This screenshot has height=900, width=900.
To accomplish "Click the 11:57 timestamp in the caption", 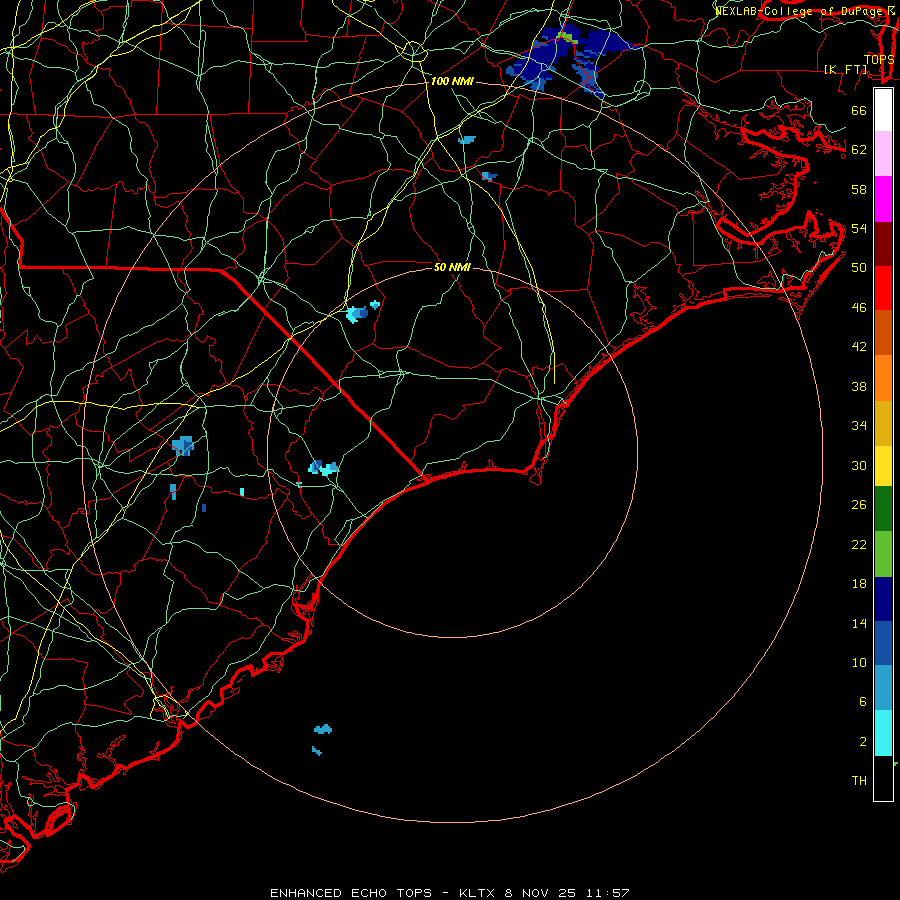I will [x=607, y=893].
